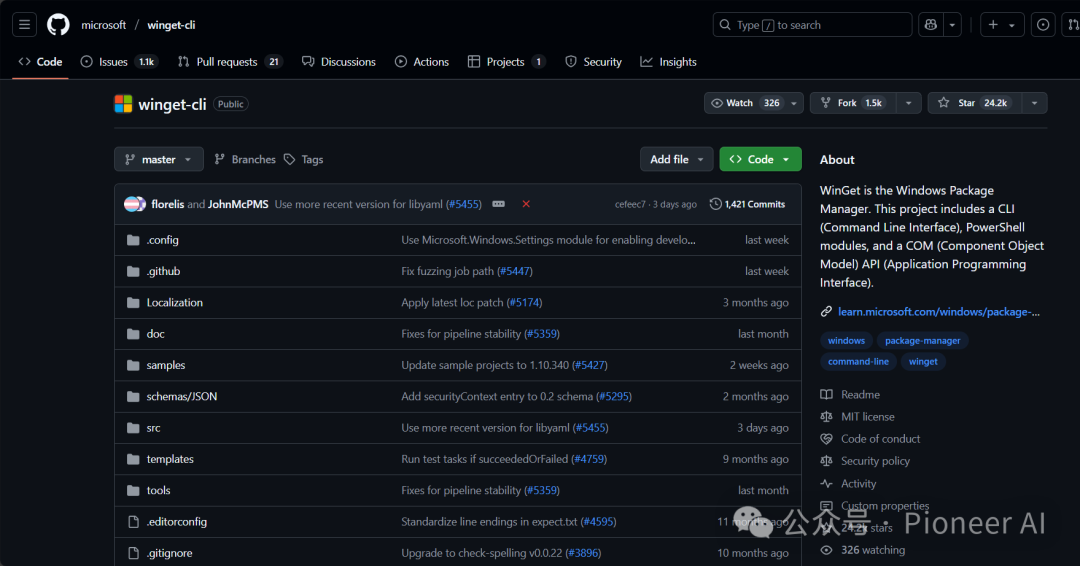View the Insights tab

point(668,62)
